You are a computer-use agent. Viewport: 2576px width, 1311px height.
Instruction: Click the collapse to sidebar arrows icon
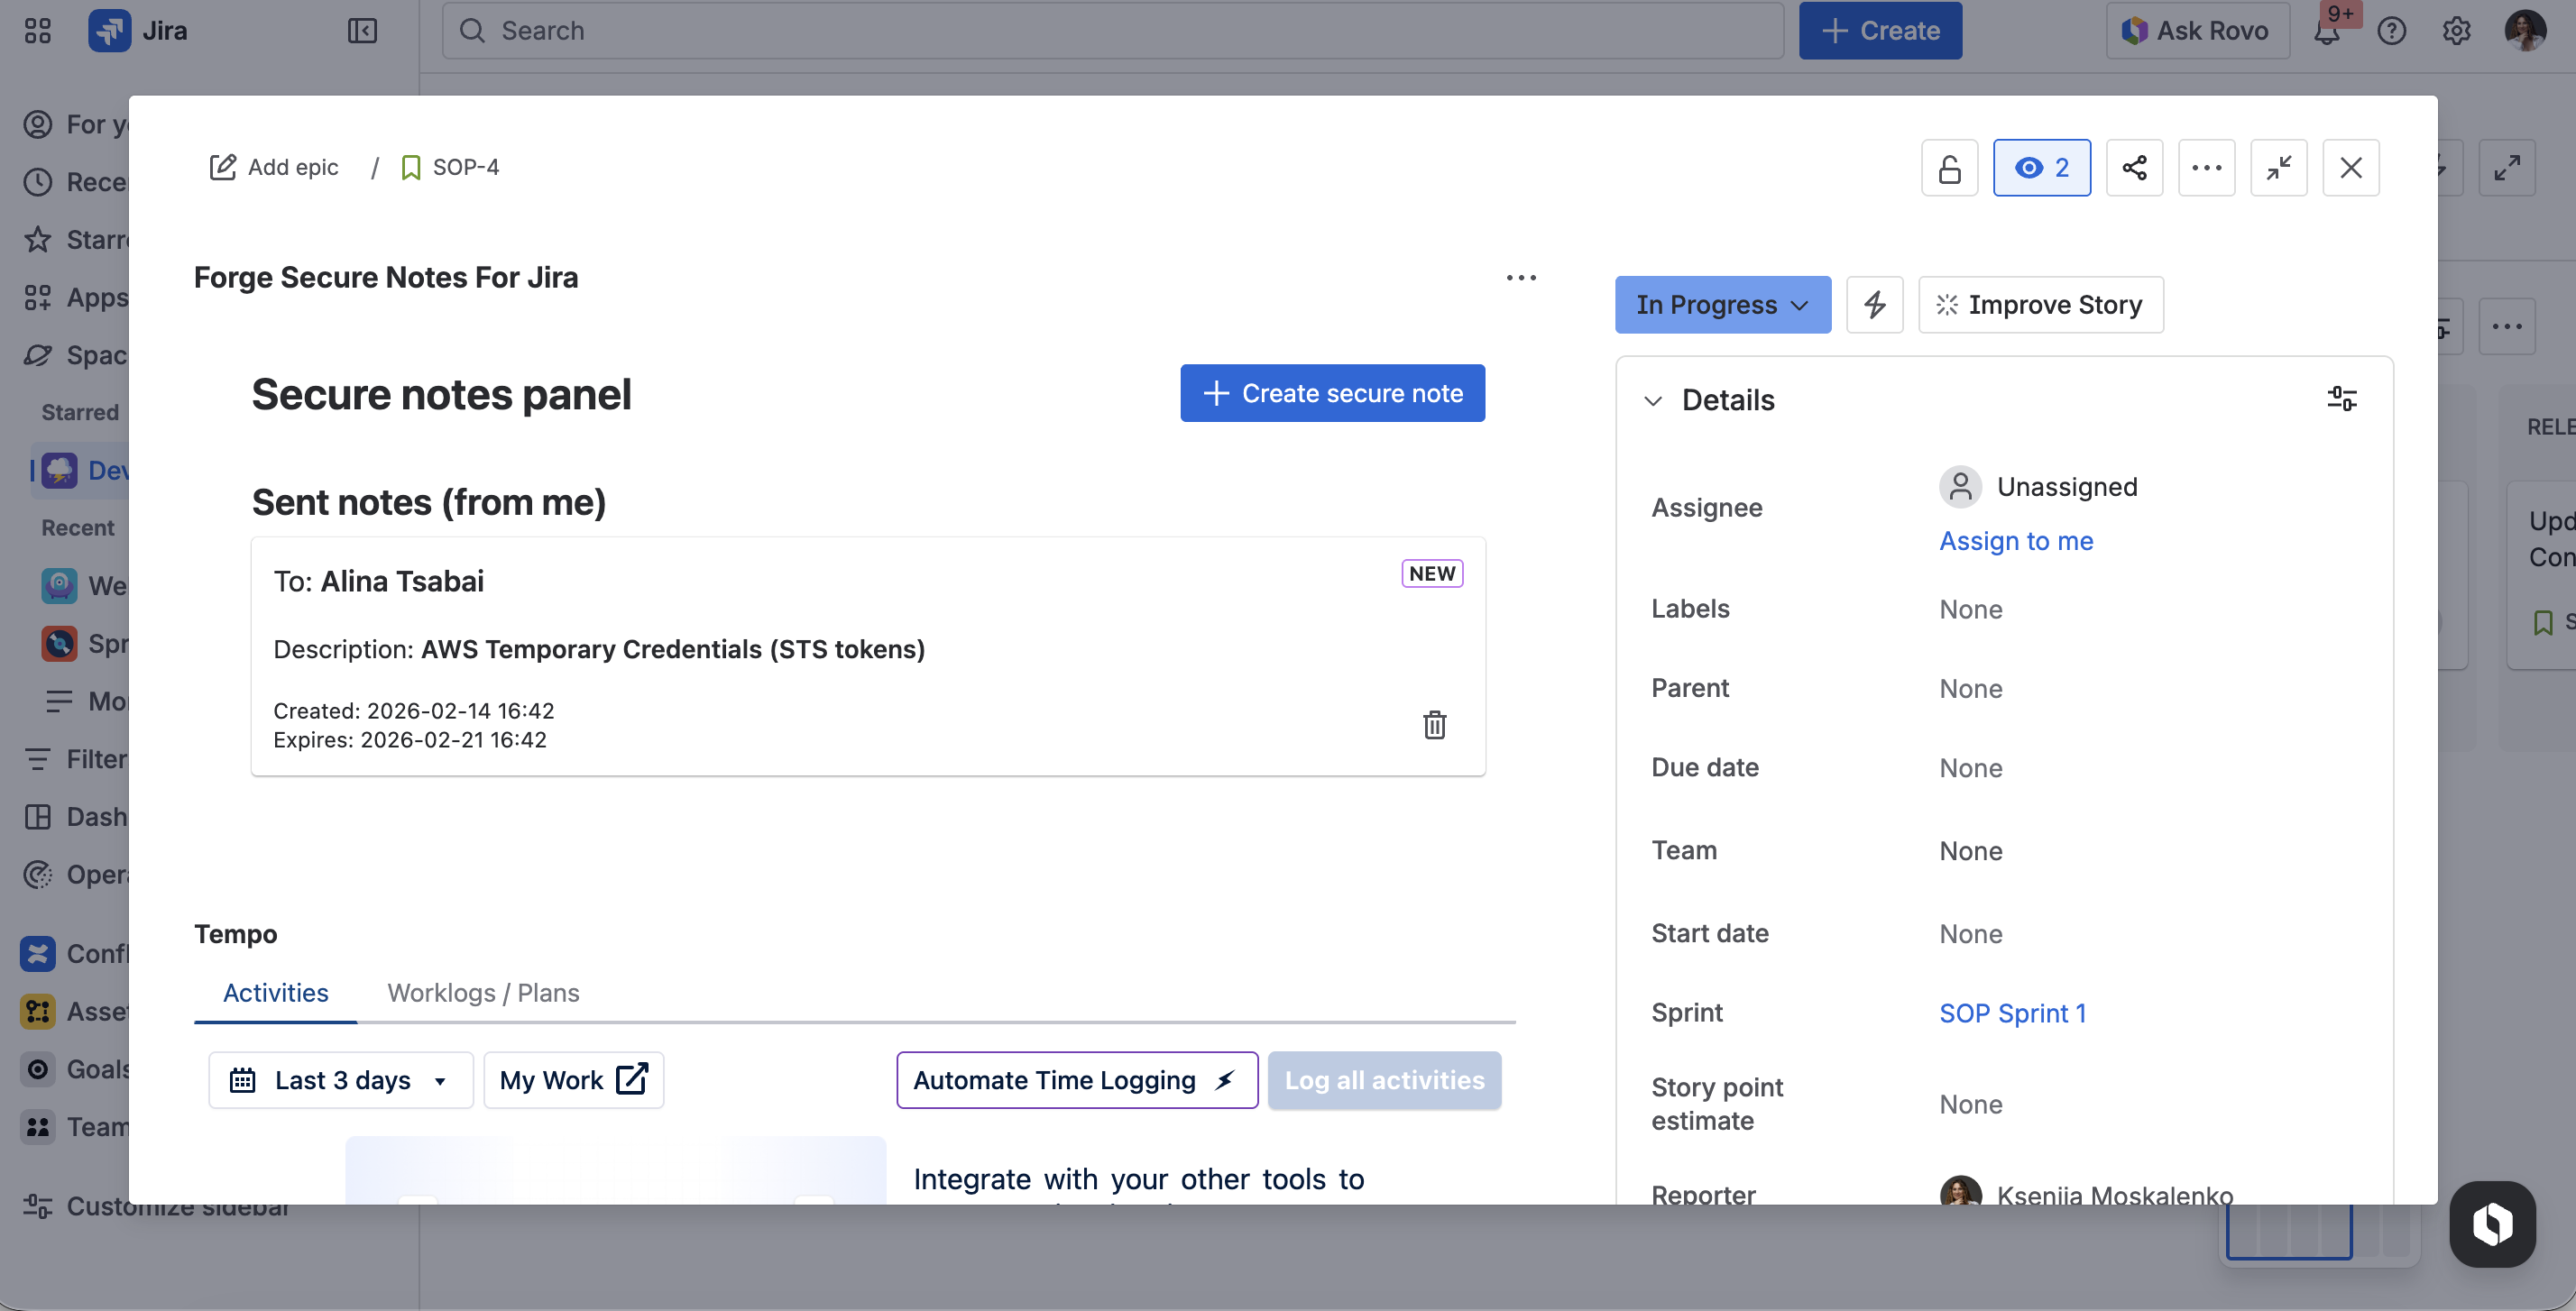[2278, 167]
